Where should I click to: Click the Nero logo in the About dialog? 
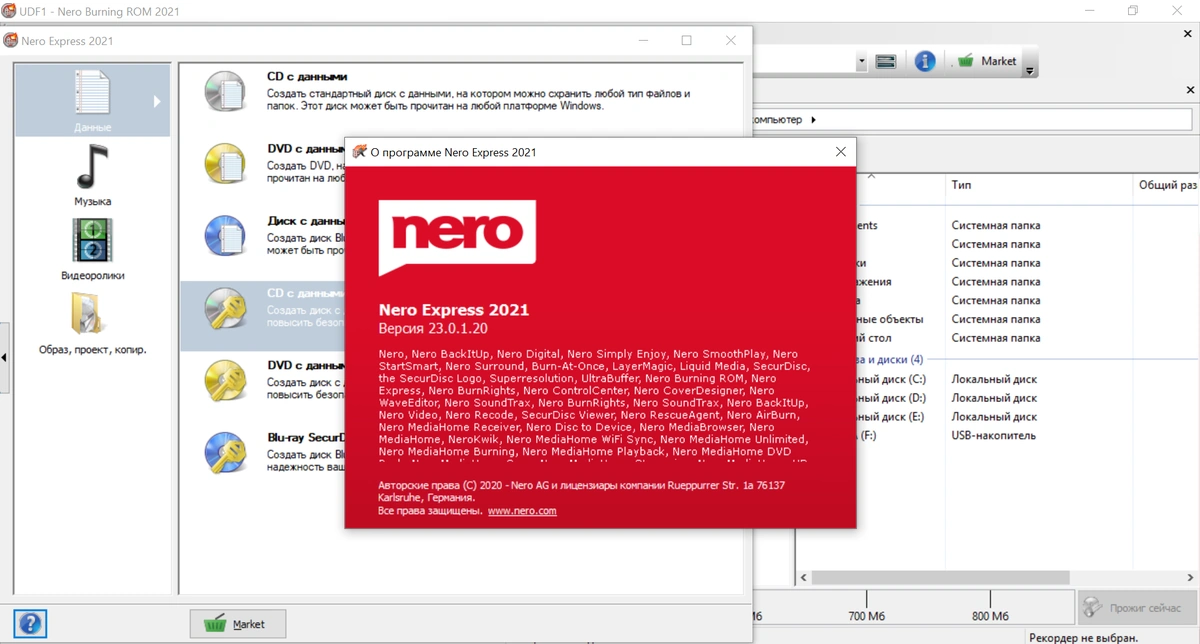pyautogui.click(x=457, y=237)
